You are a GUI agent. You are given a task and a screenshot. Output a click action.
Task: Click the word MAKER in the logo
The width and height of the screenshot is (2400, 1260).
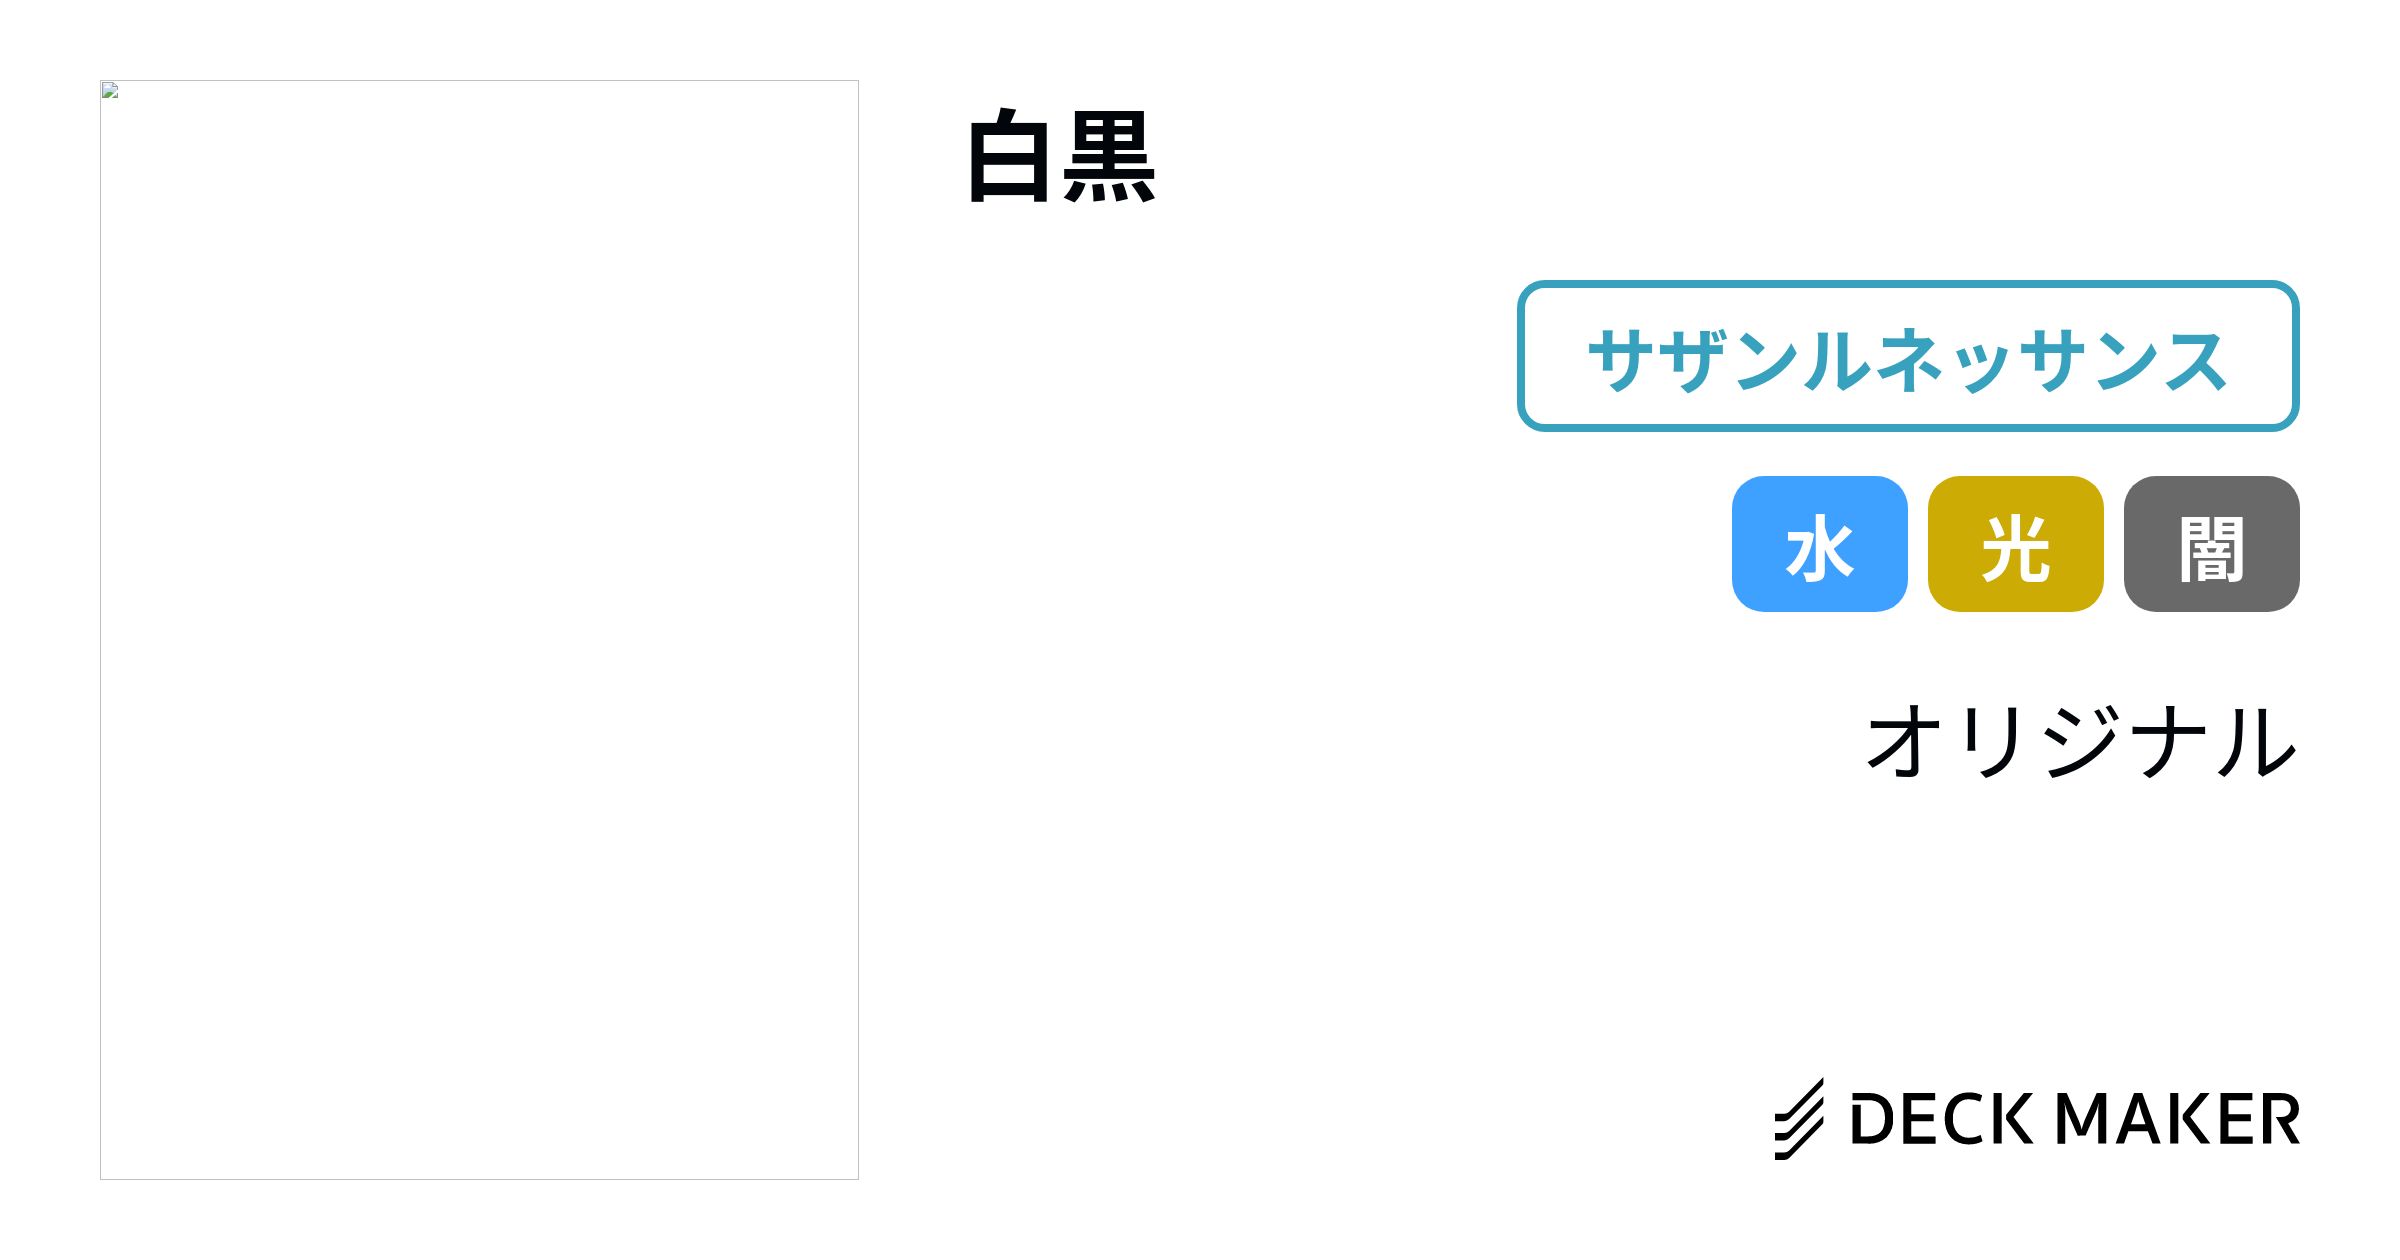(2178, 1119)
